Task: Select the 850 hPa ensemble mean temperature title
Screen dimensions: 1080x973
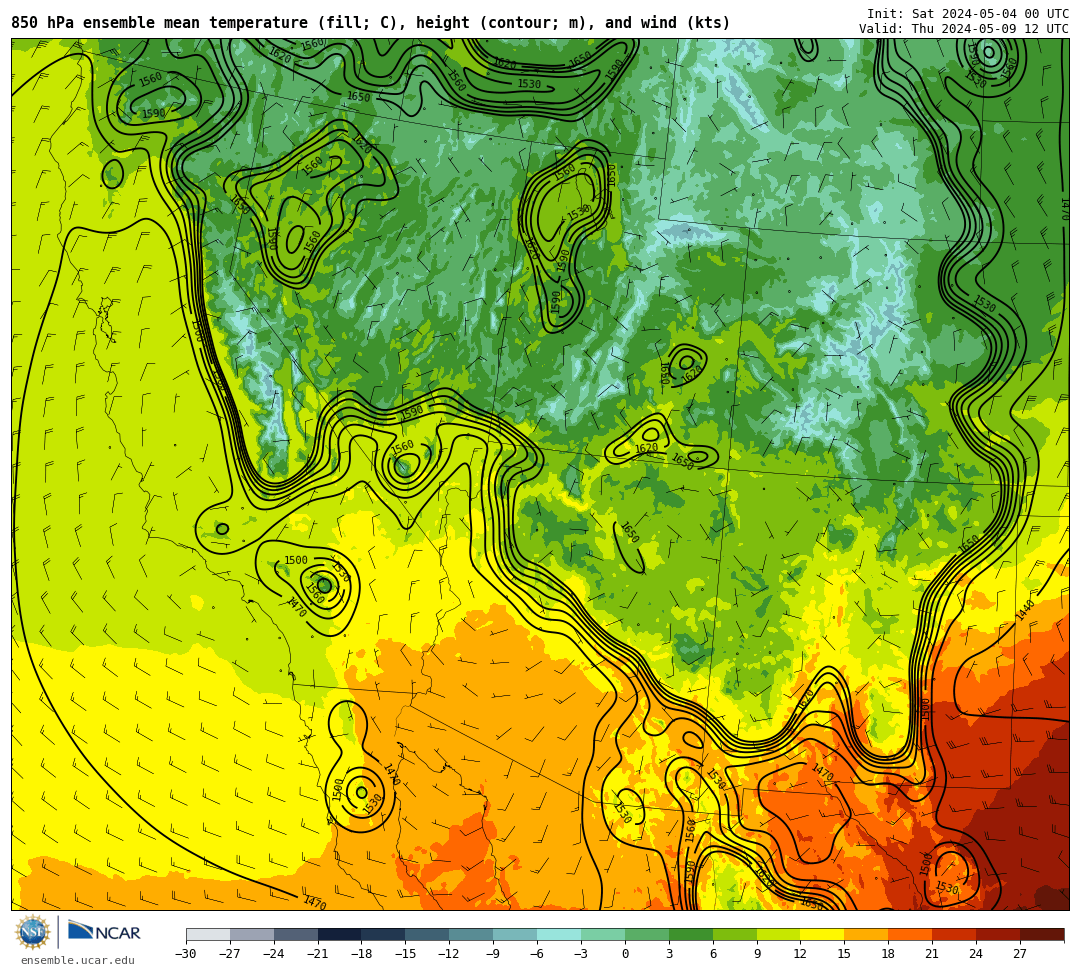Action: (370, 23)
